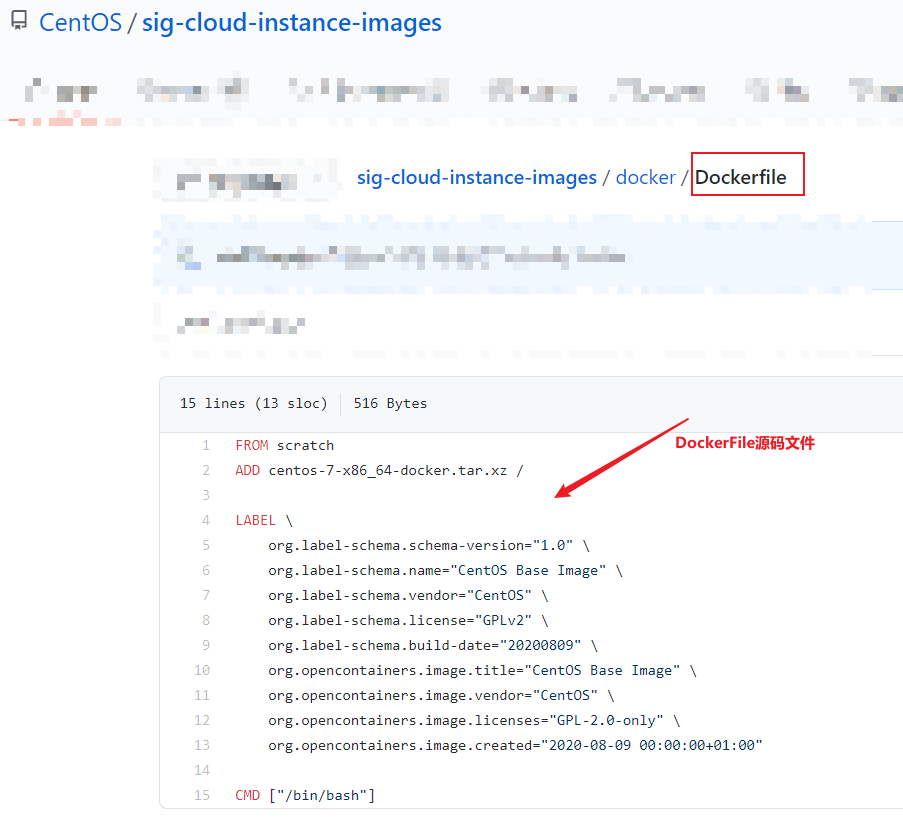Image resolution: width=903 pixels, height=823 pixels.
Task: Click the '516 Bytes' file size text
Action: 390,403
